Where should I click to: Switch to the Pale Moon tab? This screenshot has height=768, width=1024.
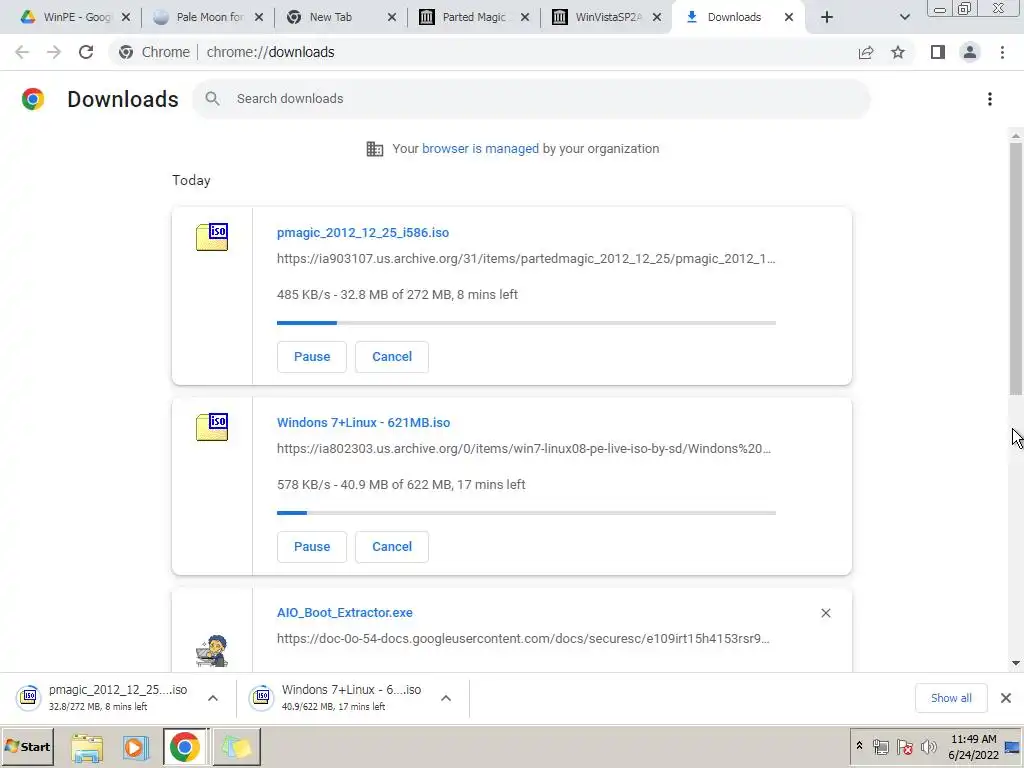pos(208,17)
